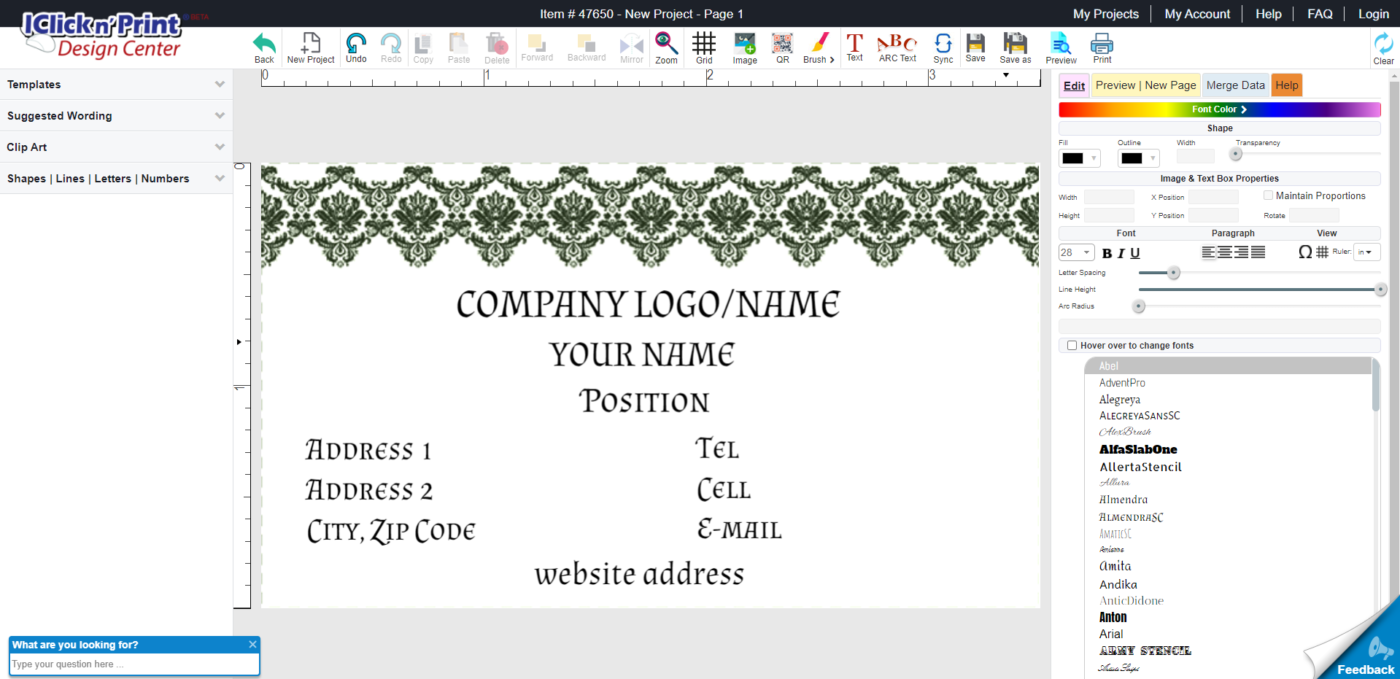Adjust the Letter Spacing slider
Viewport: 1400px width, 679px height.
click(1172, 272)
